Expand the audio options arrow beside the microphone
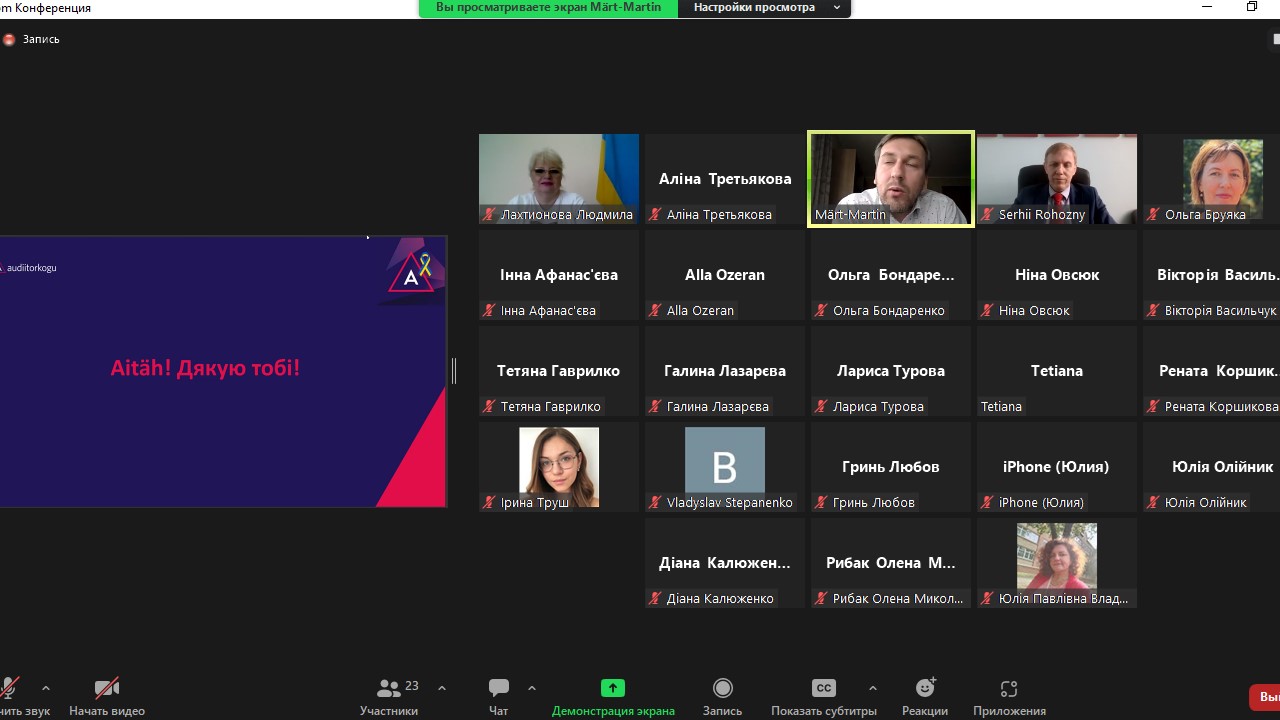 click(x=46, y=688)
